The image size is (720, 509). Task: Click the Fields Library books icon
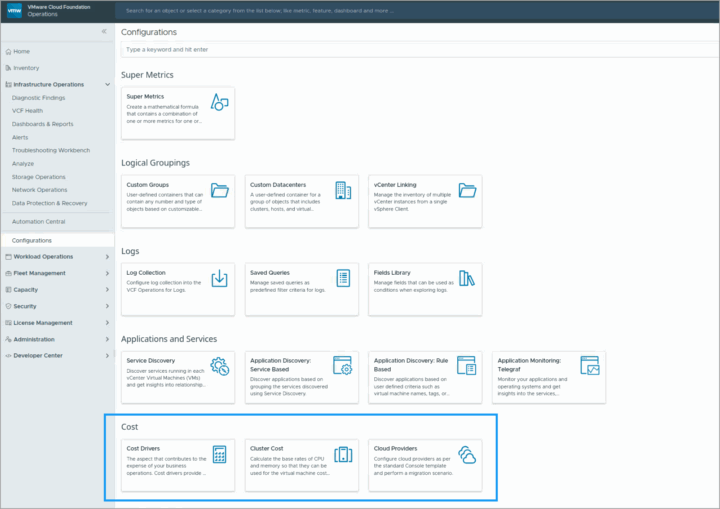[x=467, y=278]
